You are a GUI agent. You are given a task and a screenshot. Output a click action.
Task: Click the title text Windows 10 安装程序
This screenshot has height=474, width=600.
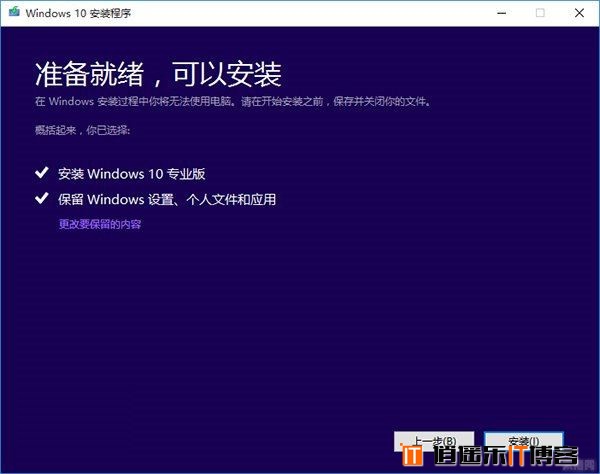[x=78, y=13]
